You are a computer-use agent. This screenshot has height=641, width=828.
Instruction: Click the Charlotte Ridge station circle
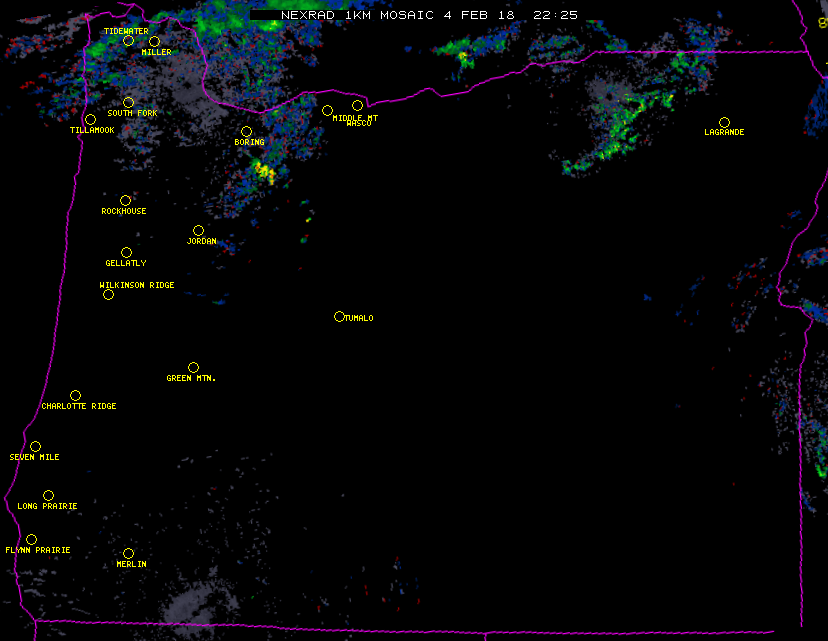75,395
